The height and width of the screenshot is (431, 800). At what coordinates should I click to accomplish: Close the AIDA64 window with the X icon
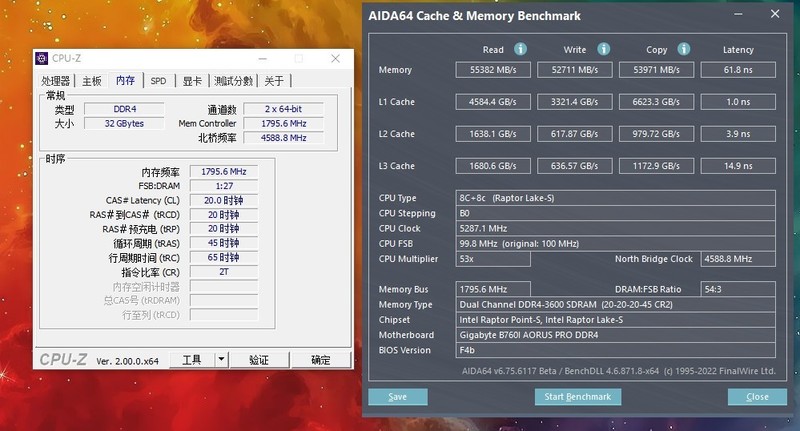click(x=775, y=14)
